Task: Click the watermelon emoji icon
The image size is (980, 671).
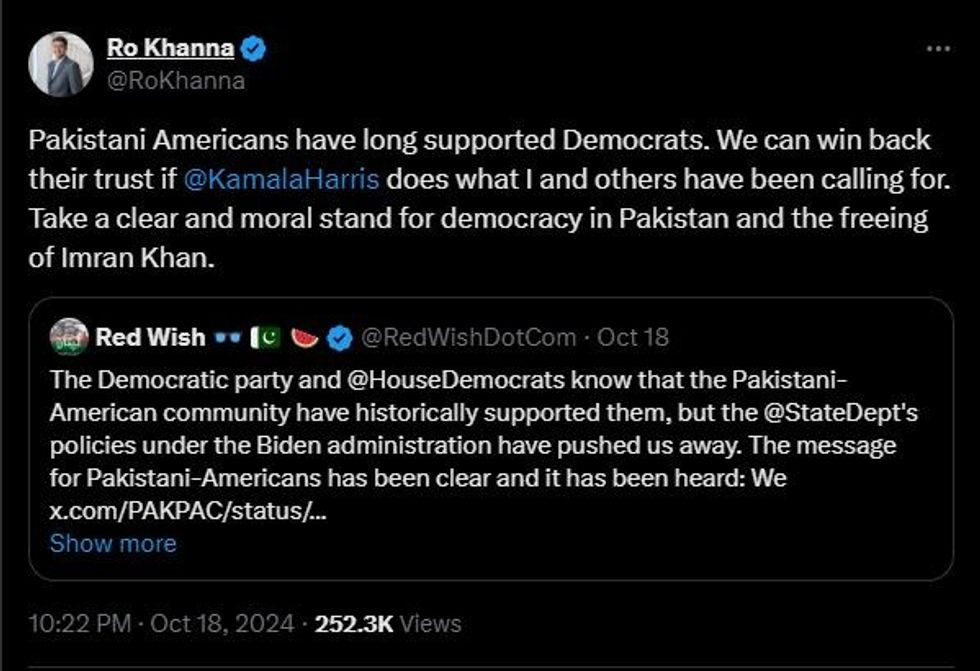Action: [305, 338]
